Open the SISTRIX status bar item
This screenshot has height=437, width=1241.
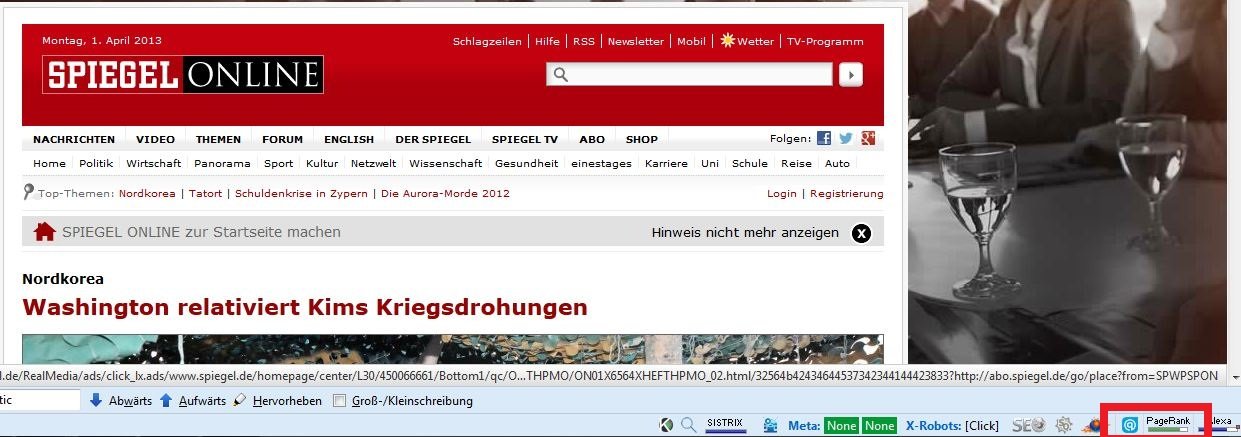pos(725,424)
